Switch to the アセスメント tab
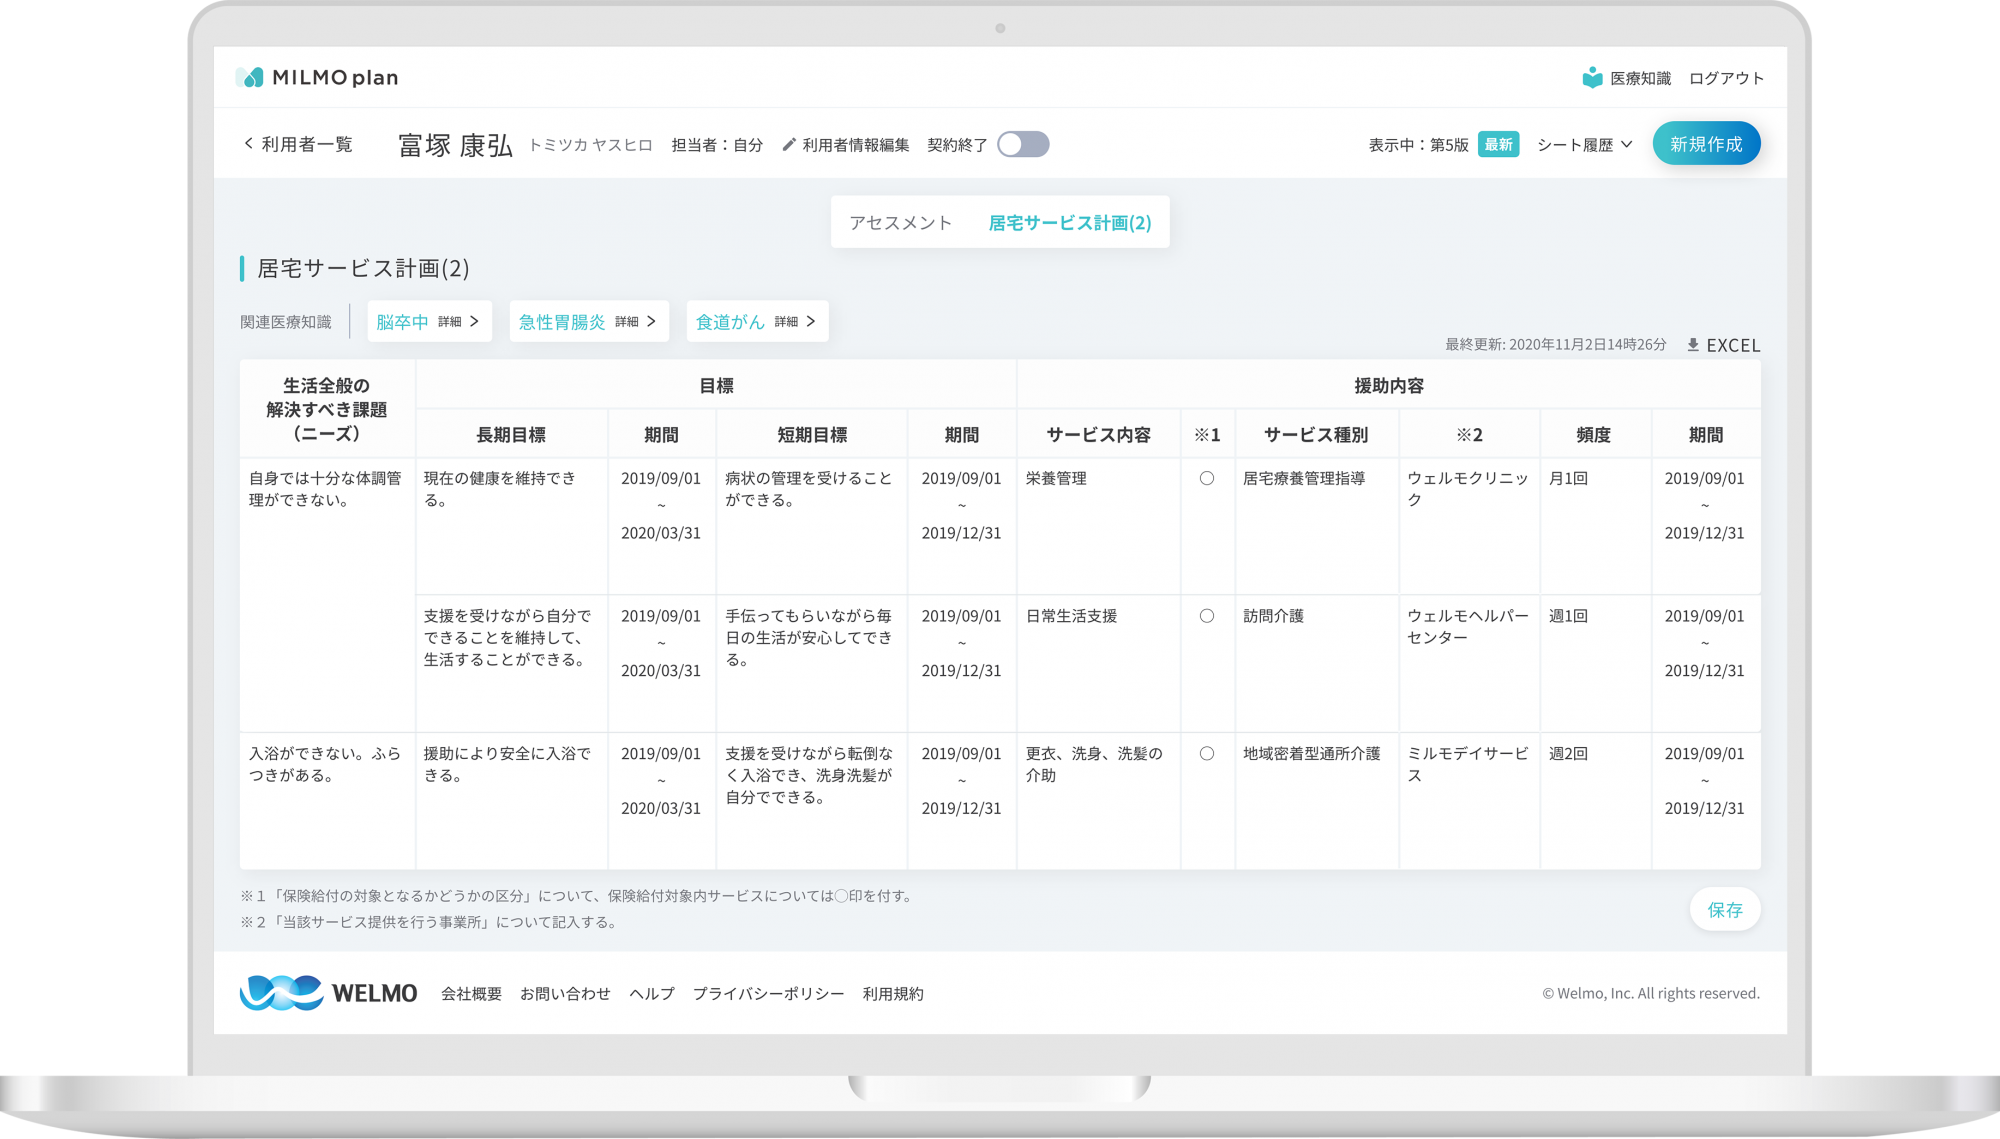 (900, 223)
